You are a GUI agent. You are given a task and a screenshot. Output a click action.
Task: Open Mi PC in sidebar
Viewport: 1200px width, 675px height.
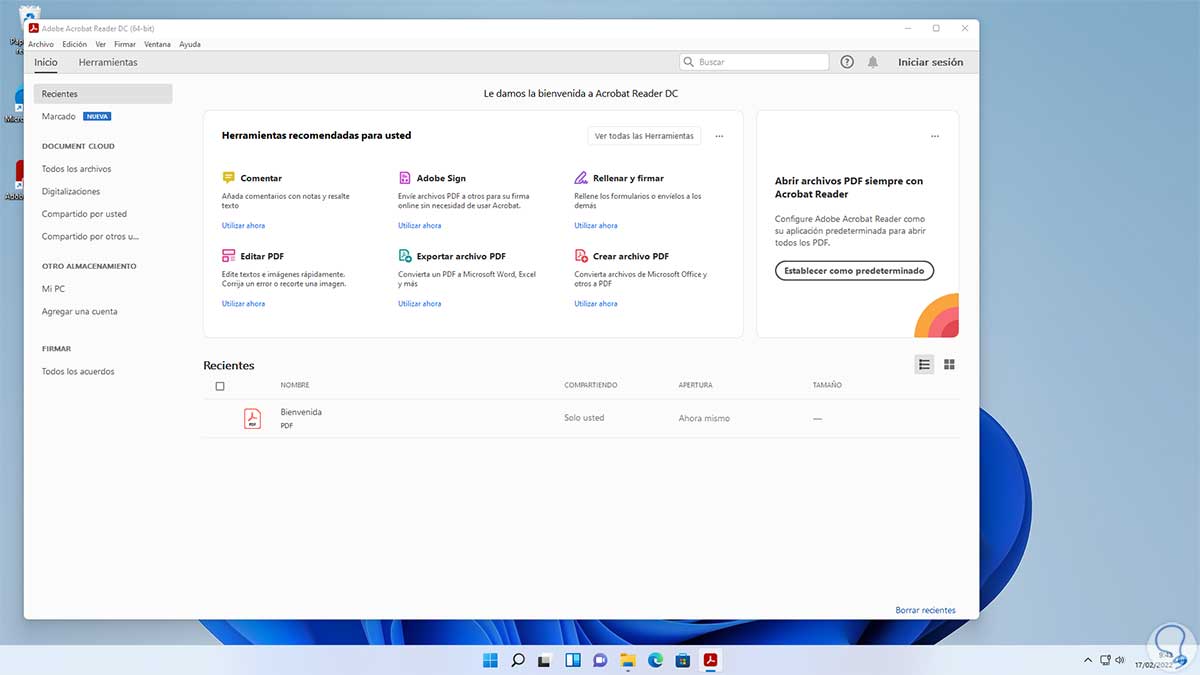click(53, 289)
